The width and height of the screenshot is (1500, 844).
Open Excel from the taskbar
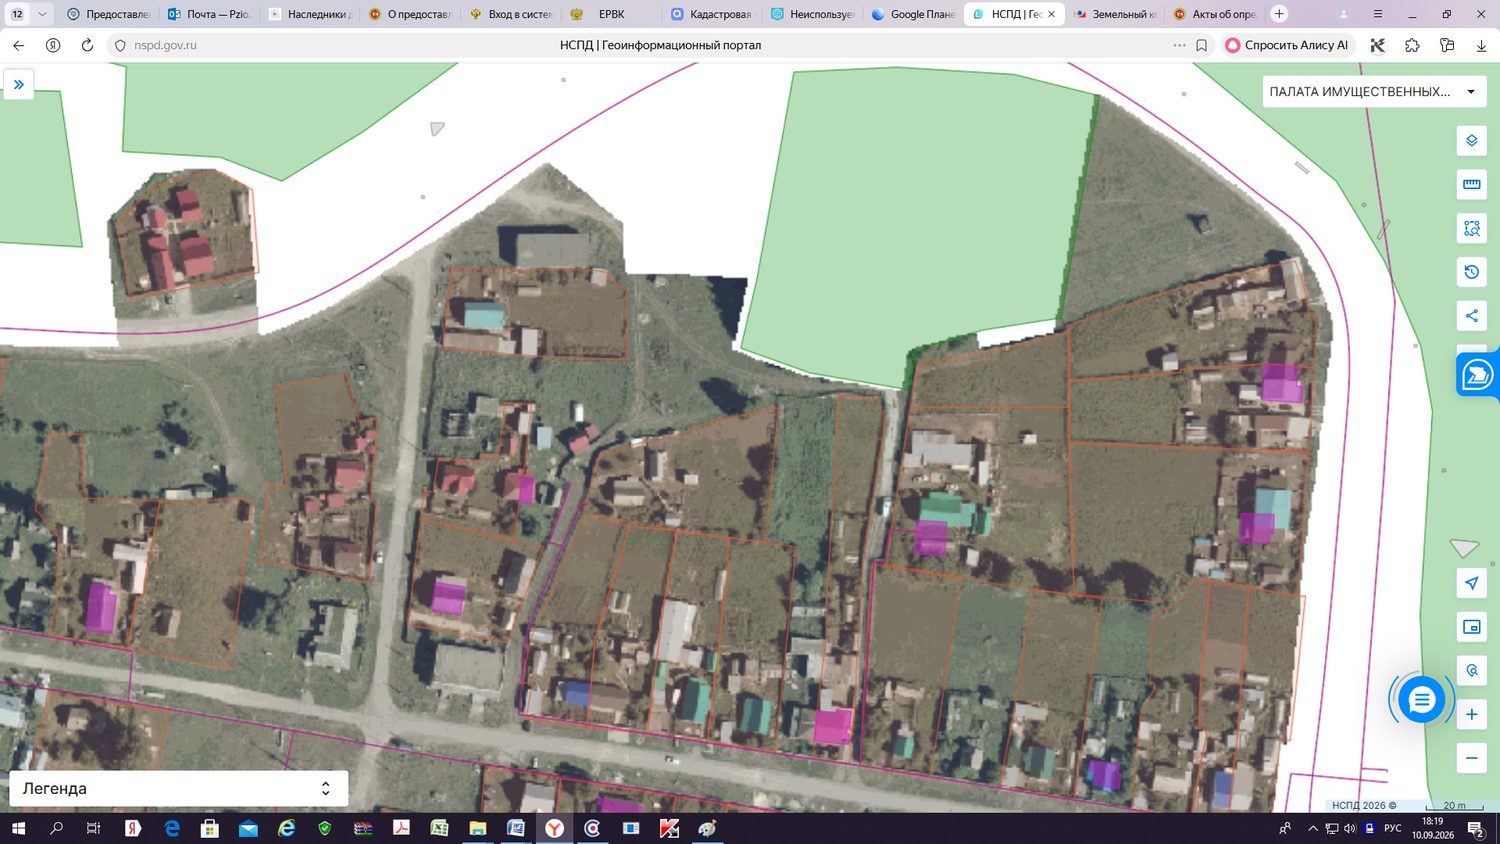point(439,829)
